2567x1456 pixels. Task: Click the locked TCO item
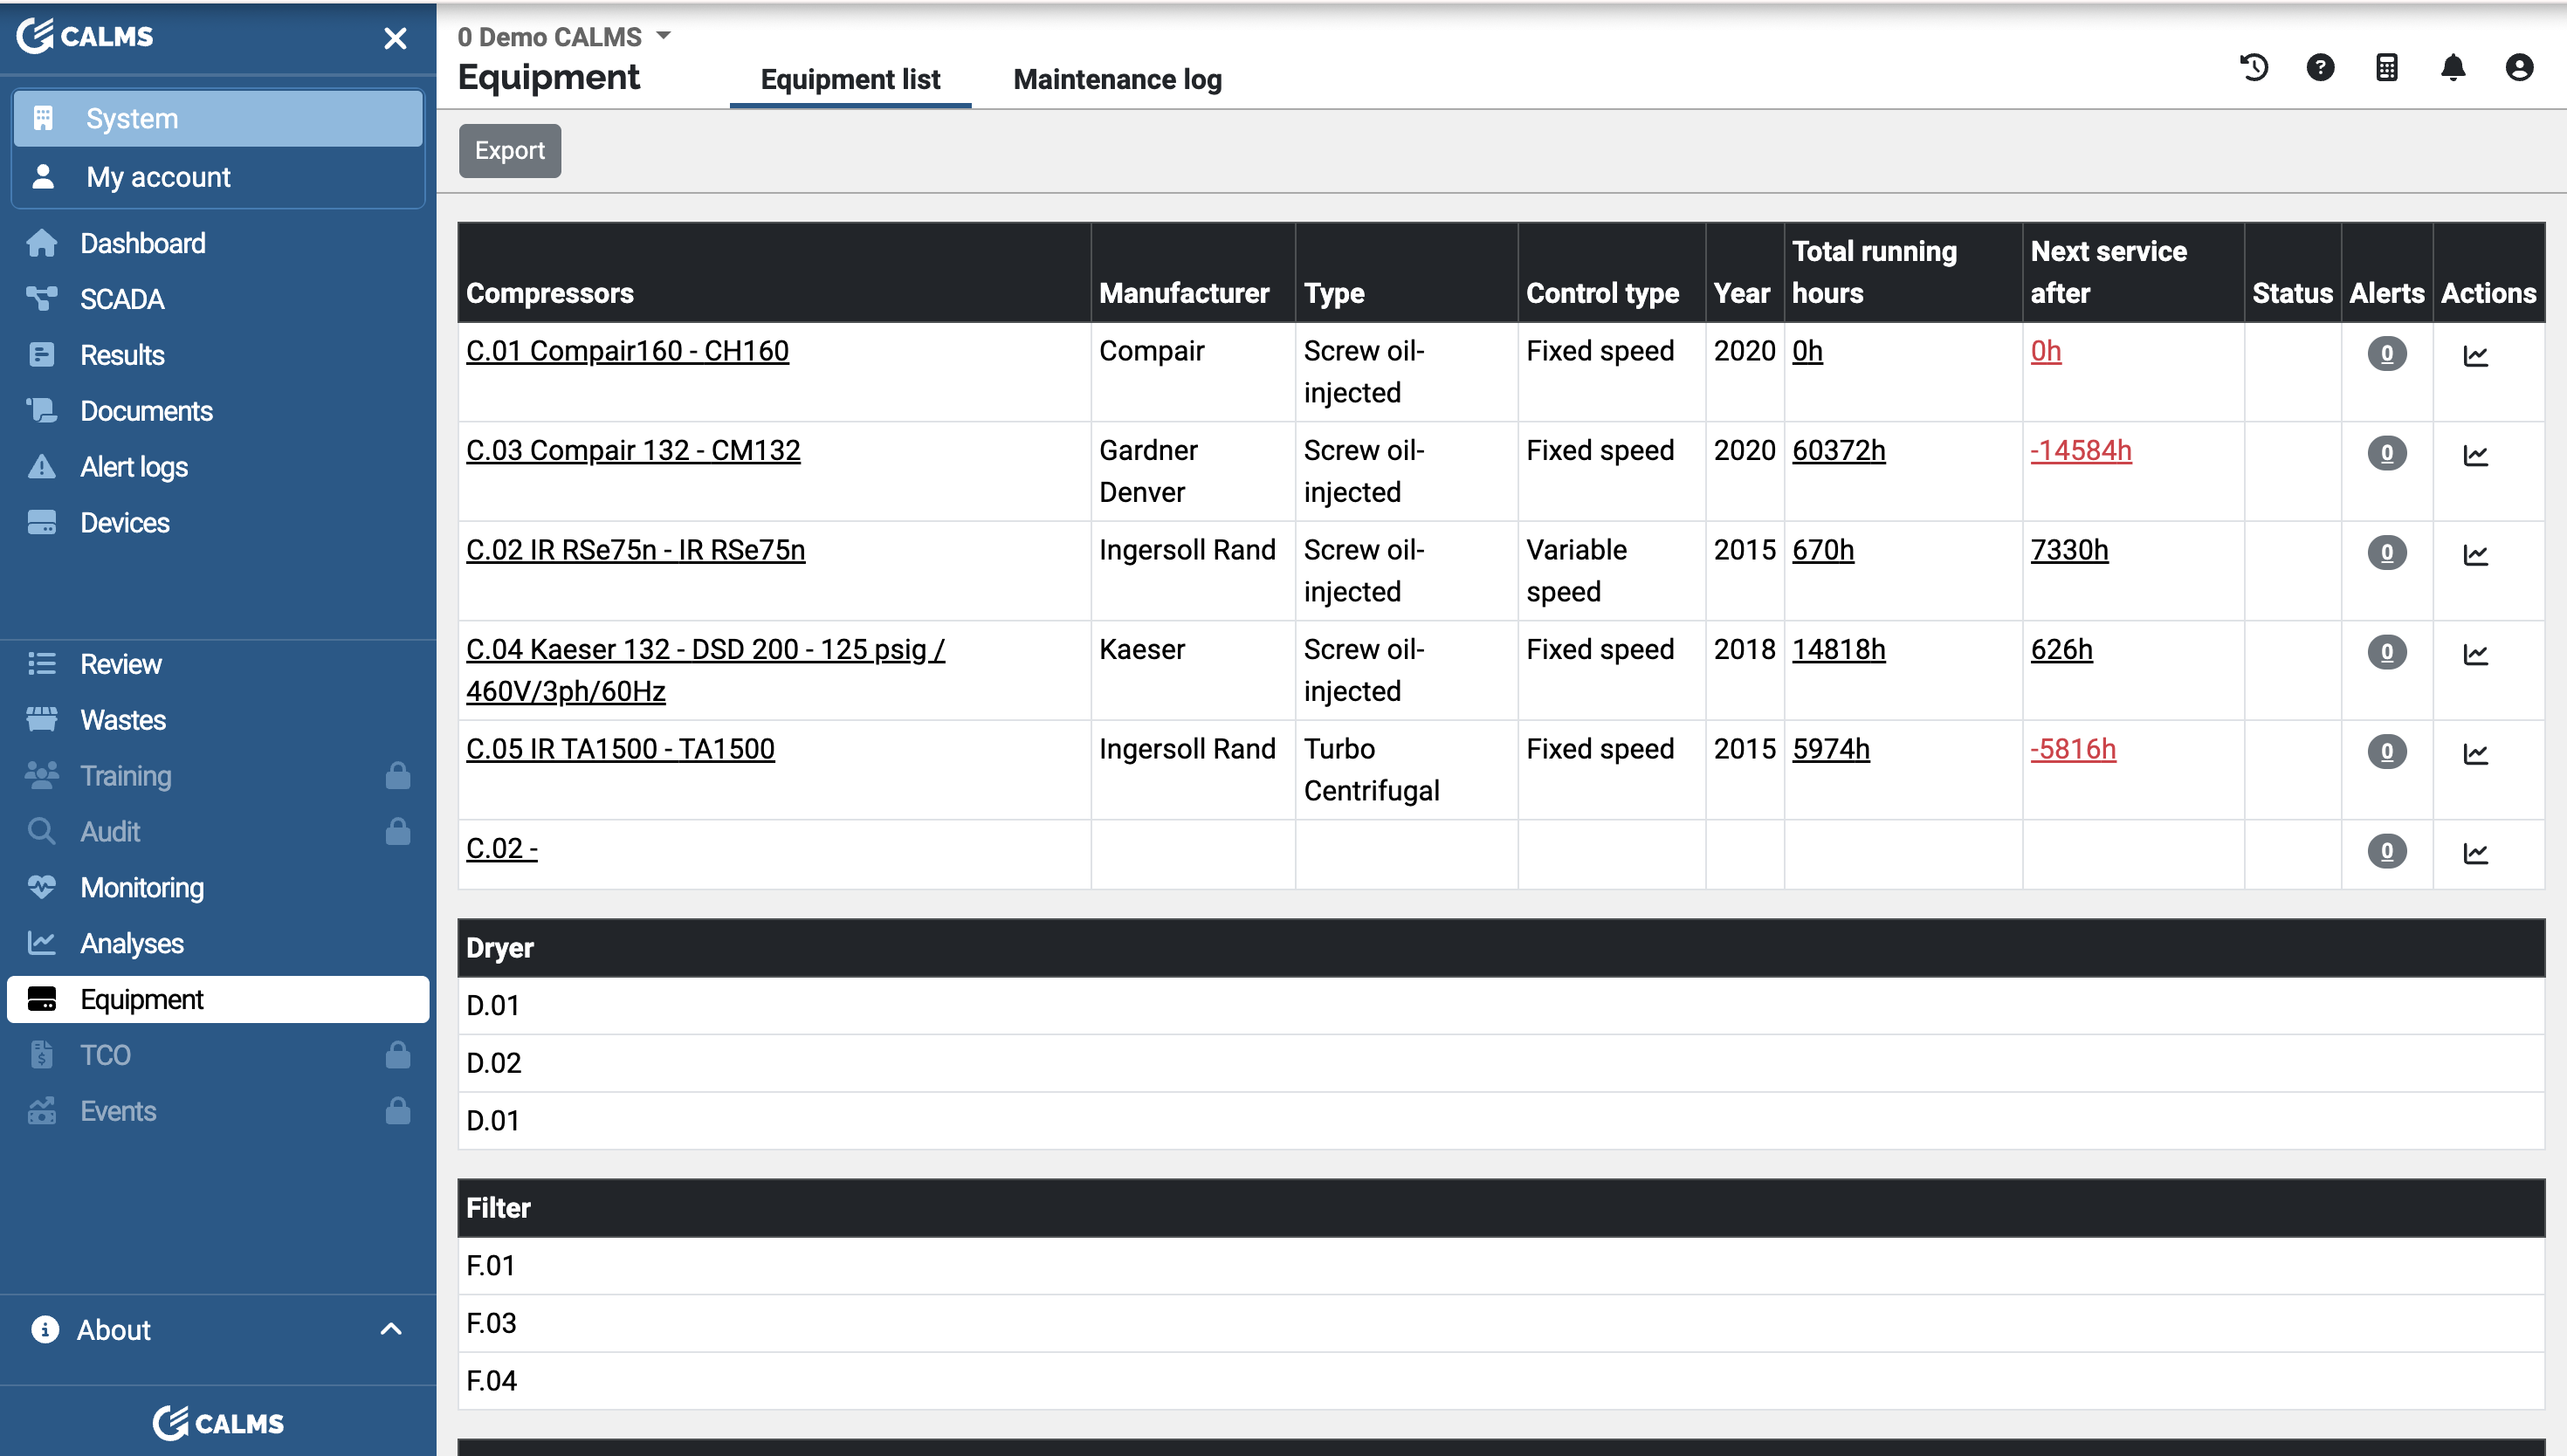coord(218,1055)
